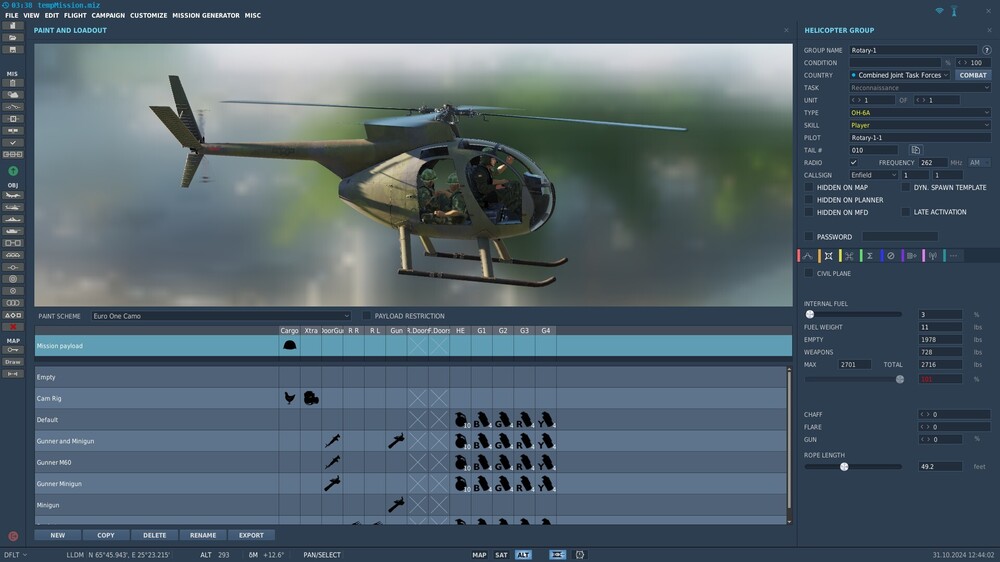Open the summary sigma tab icon
This screenshot has height=562, width=1000.
pyautogui.click(x=869, y=256)
